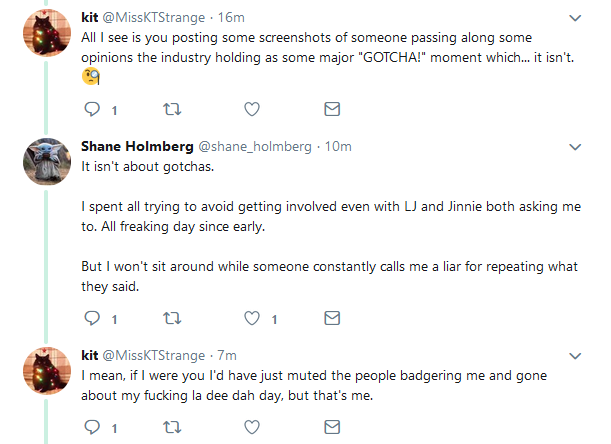Message kit's 7m tweet with envelope icon
The height and width of the screenshot is (444, 611).
(x=332, y=427)
